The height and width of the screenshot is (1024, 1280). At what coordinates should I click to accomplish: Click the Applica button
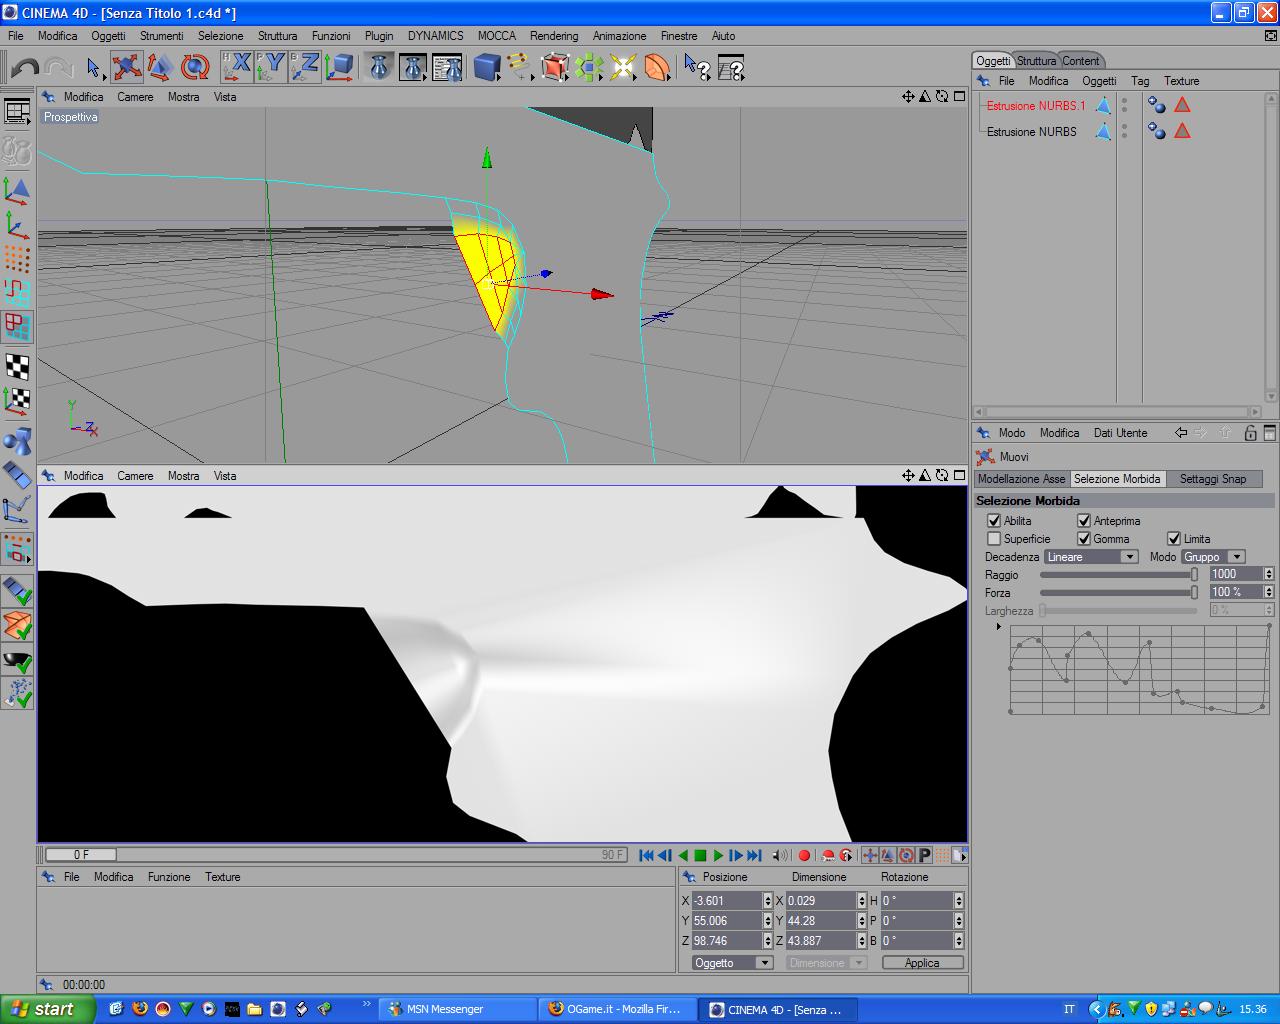(922, 962)
